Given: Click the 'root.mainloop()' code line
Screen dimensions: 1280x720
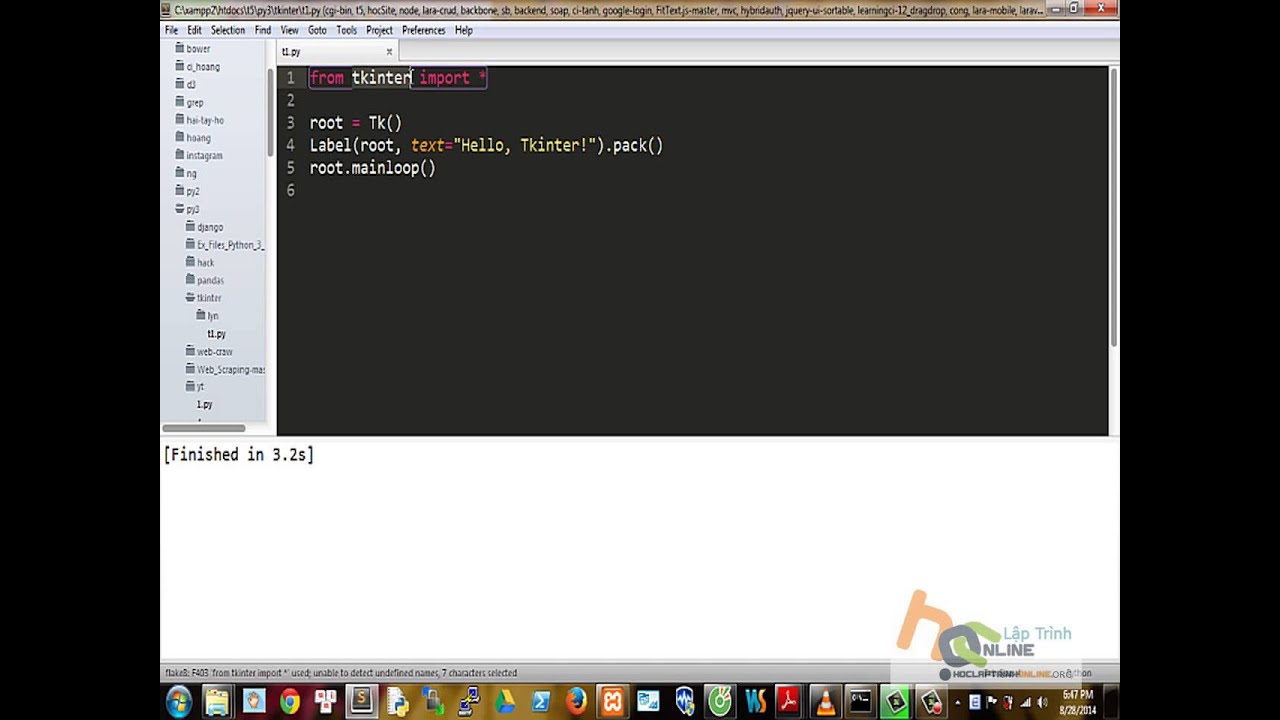Looking at the screenshot, I should coord(372,168).
